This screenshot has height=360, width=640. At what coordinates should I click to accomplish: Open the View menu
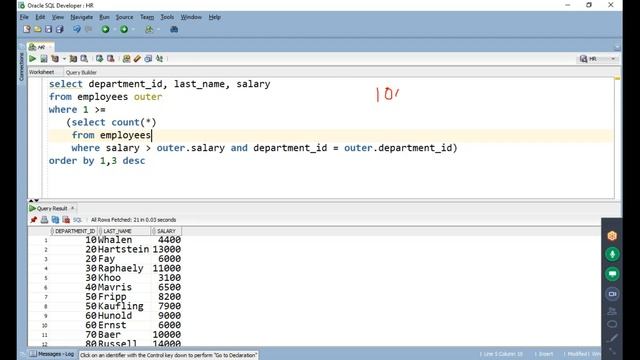(58, 17)
